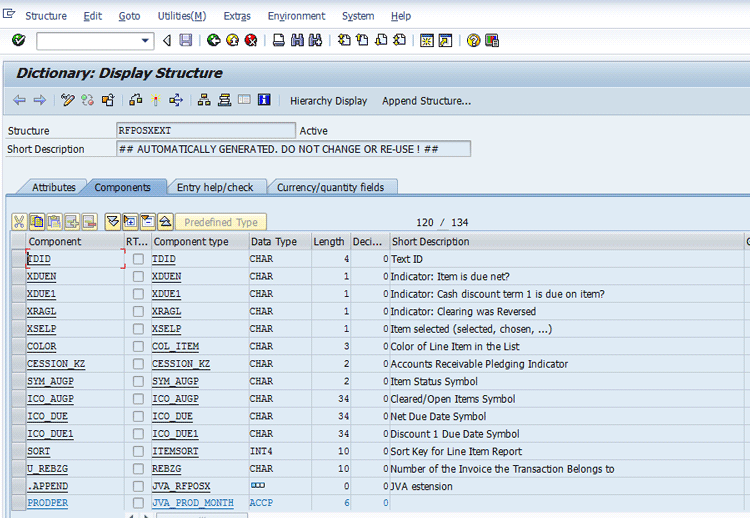The width and height of the screenshot is (750, 518).
Task: Click the JVA_PROD_MONTH component type link
Action: point(193,503)
